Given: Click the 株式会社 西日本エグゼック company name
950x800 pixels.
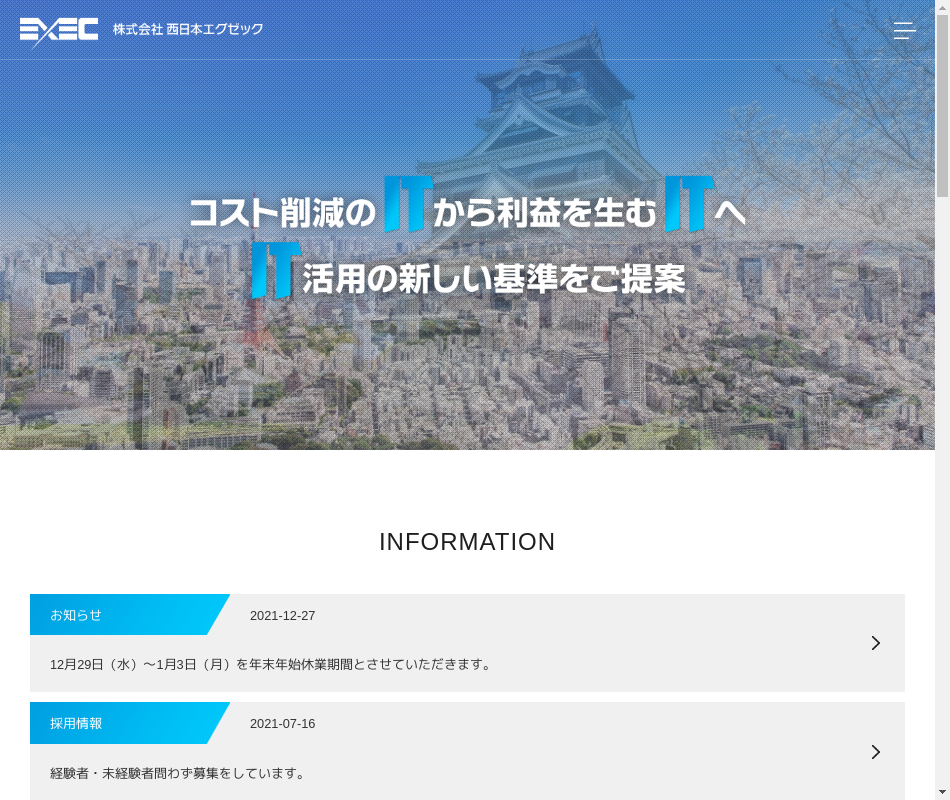Looking at the screenshot, I should click(x=187, y=30).
